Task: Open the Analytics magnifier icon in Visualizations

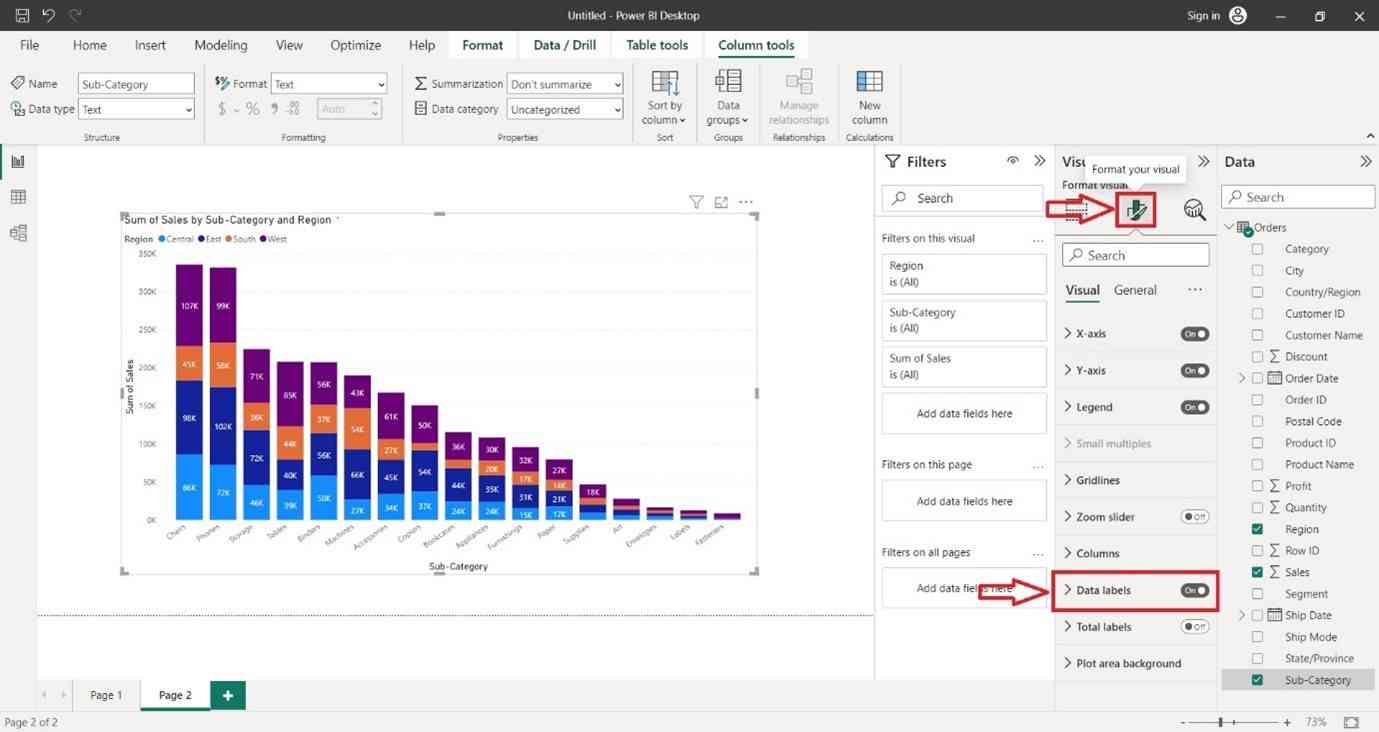Action: point(1194,209)
